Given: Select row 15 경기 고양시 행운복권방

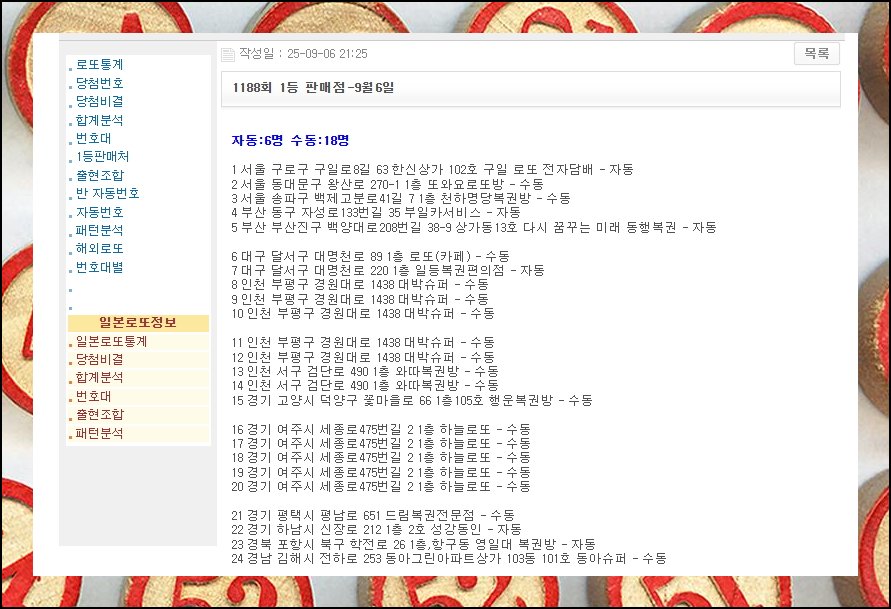Looking at the screenshot, I should point(412,400).
